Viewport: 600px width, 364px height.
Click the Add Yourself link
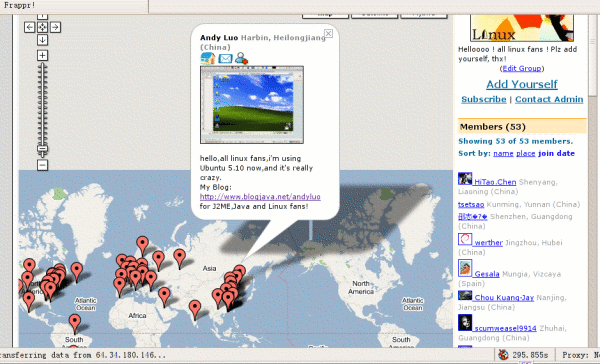coord(522,84)
